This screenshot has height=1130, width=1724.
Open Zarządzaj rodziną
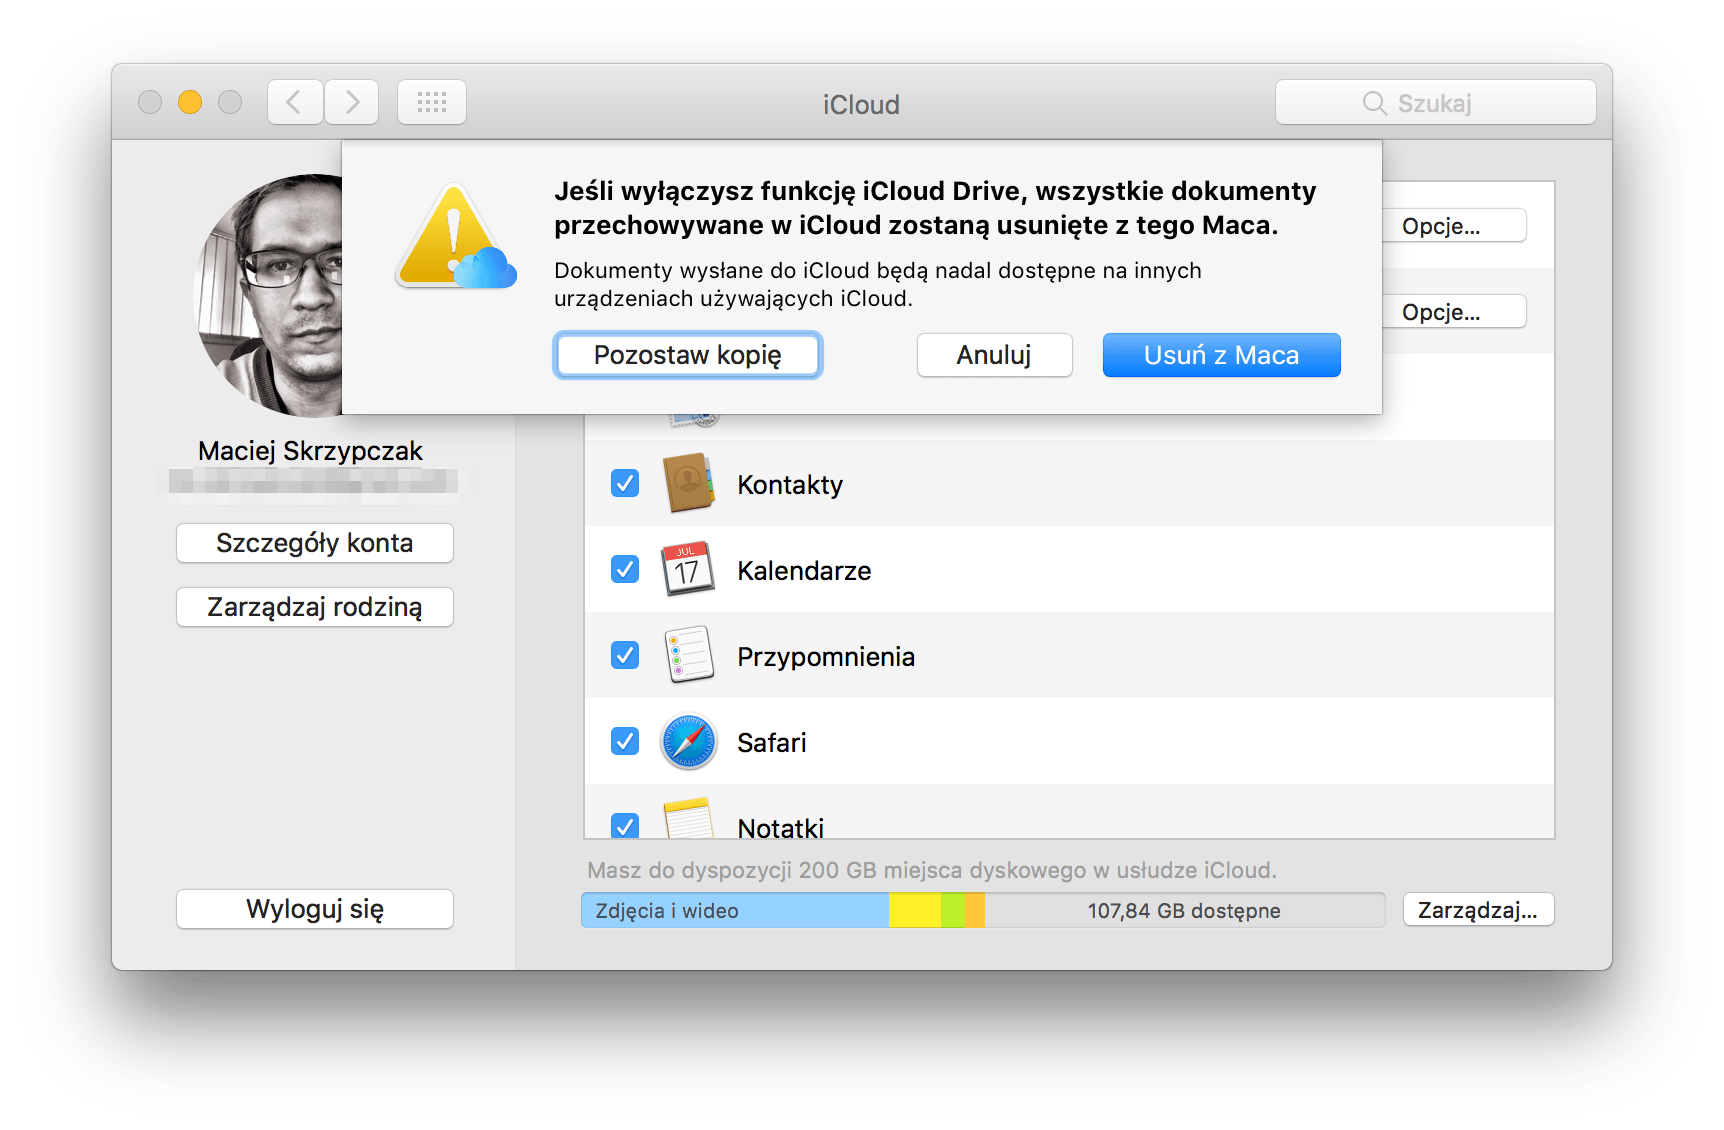point(315,607)
